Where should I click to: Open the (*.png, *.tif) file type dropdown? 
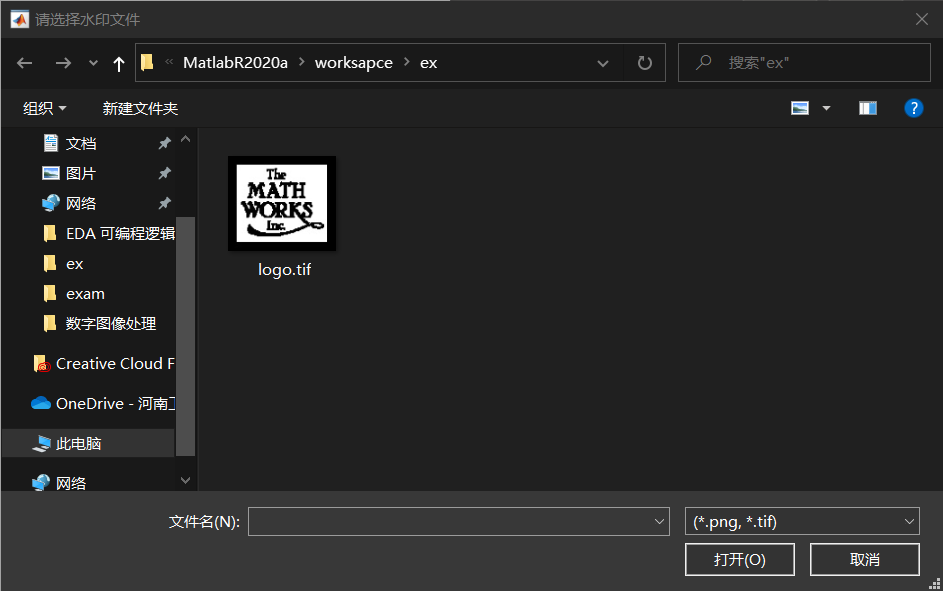click(802, 521)
